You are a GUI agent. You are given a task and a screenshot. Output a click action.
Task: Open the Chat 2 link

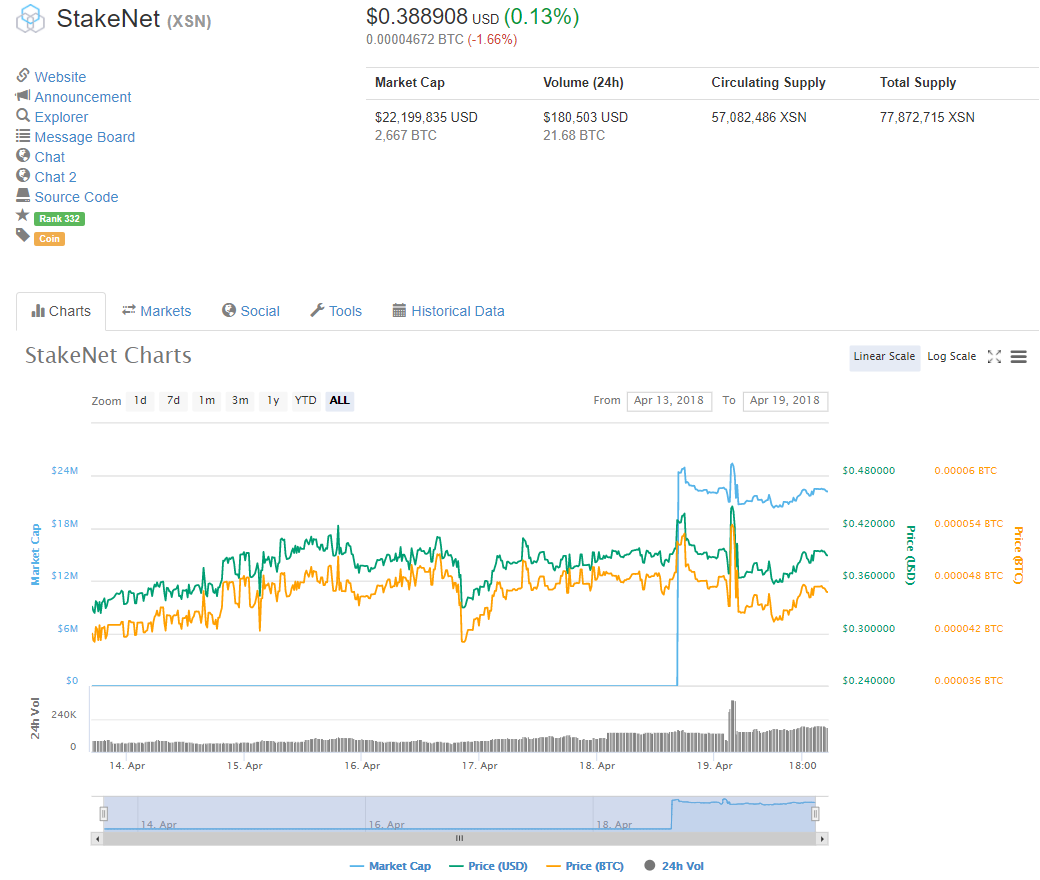56,177
